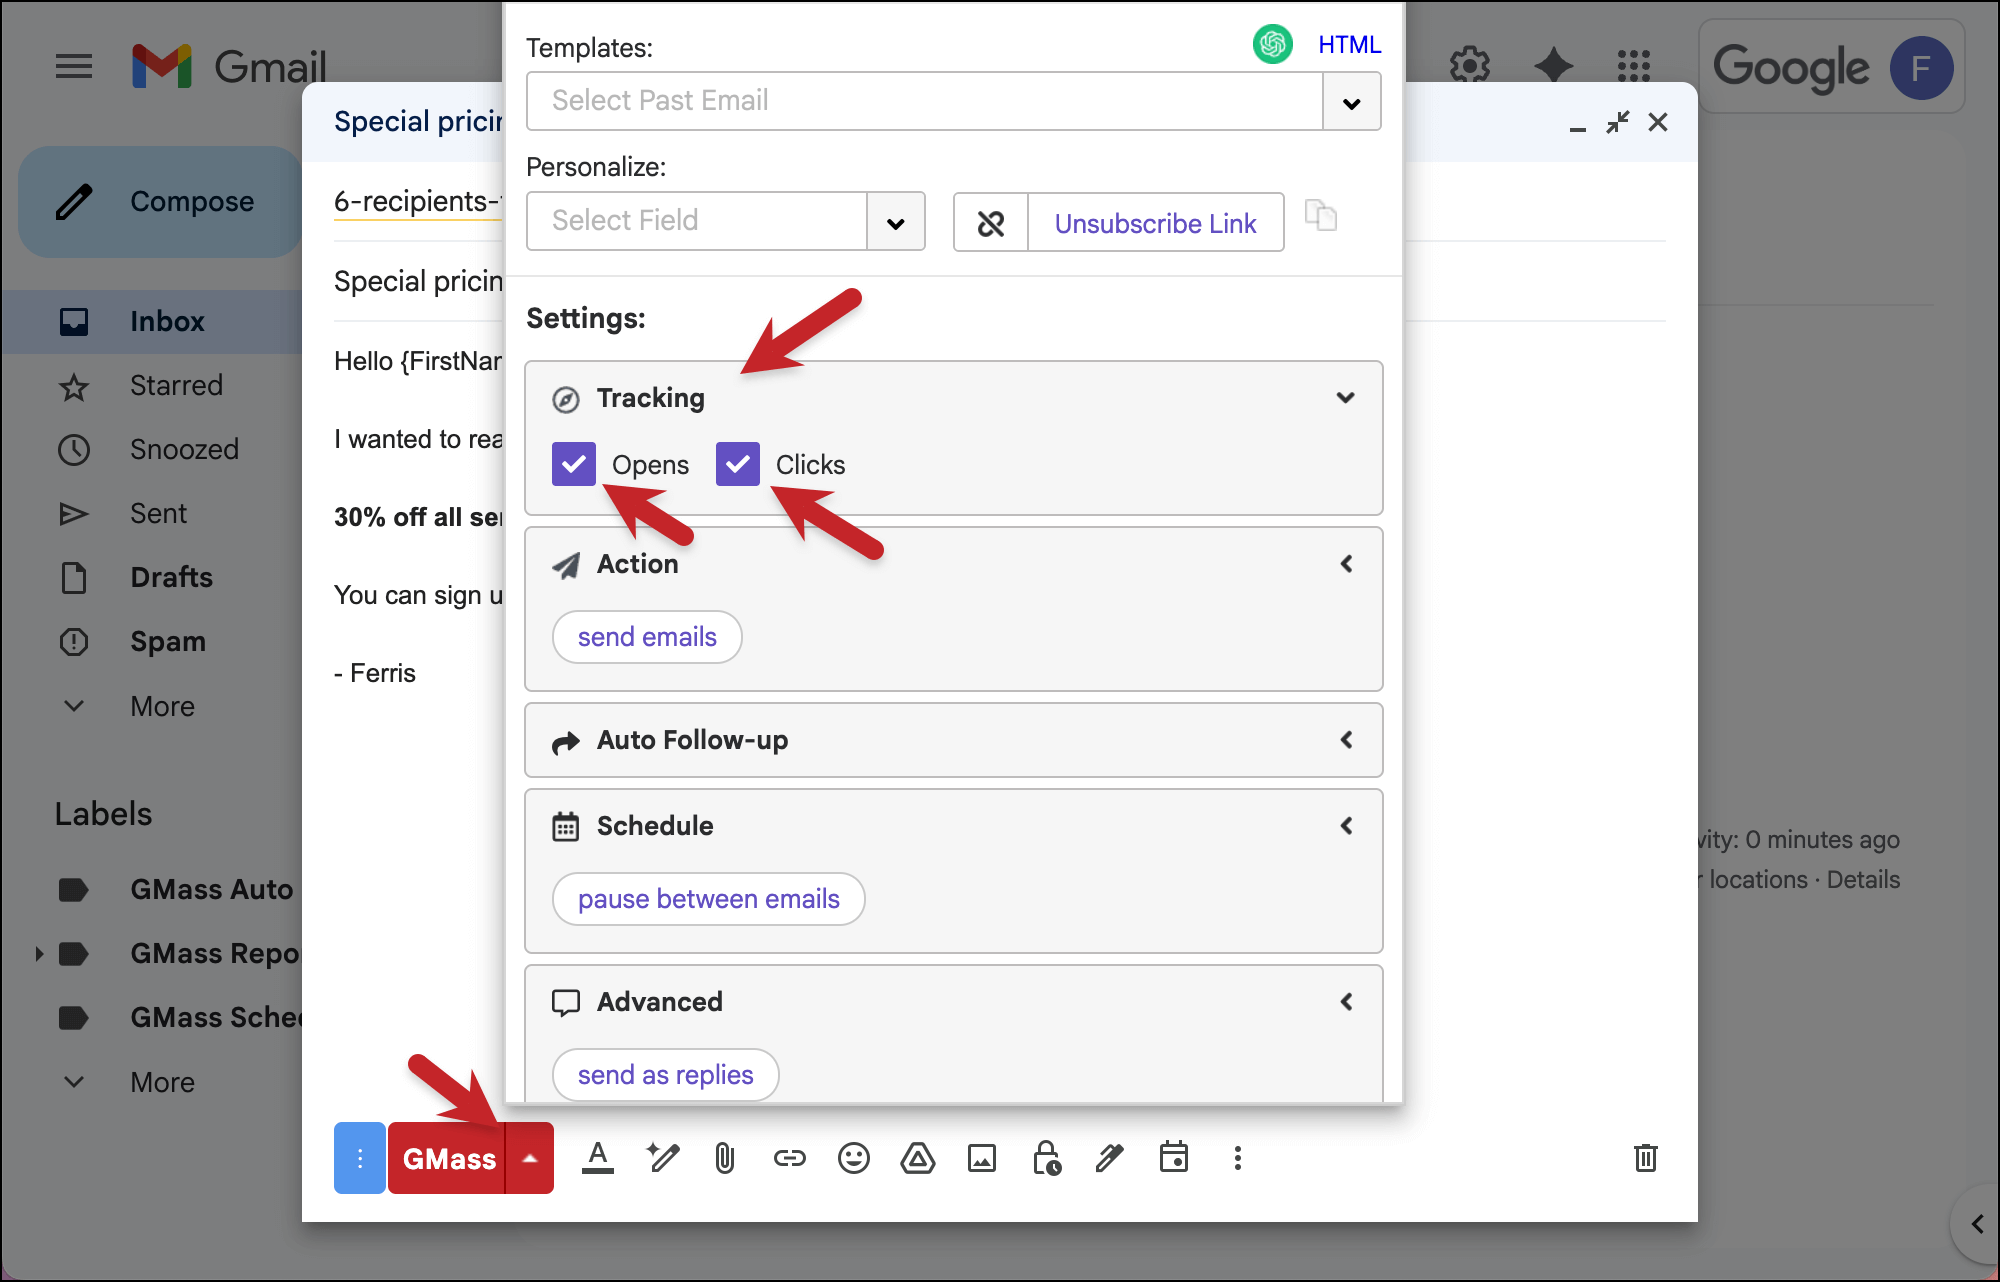Click the insert signature pen icon

coord(1109,1158)
